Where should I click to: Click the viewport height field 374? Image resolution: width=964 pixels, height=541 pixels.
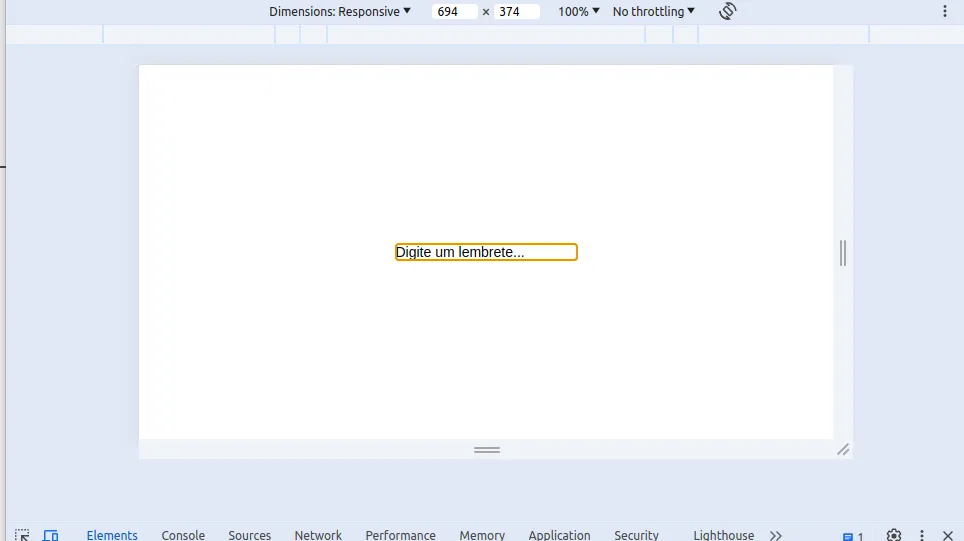click(x=516, y=11)
